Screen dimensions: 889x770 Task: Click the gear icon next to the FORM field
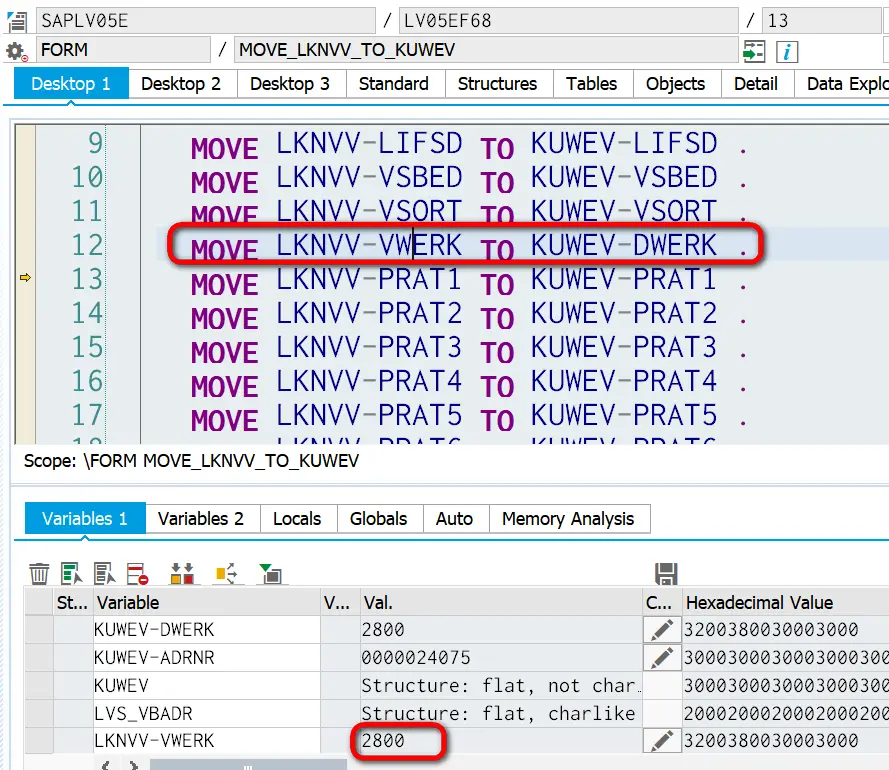(16, 51)
